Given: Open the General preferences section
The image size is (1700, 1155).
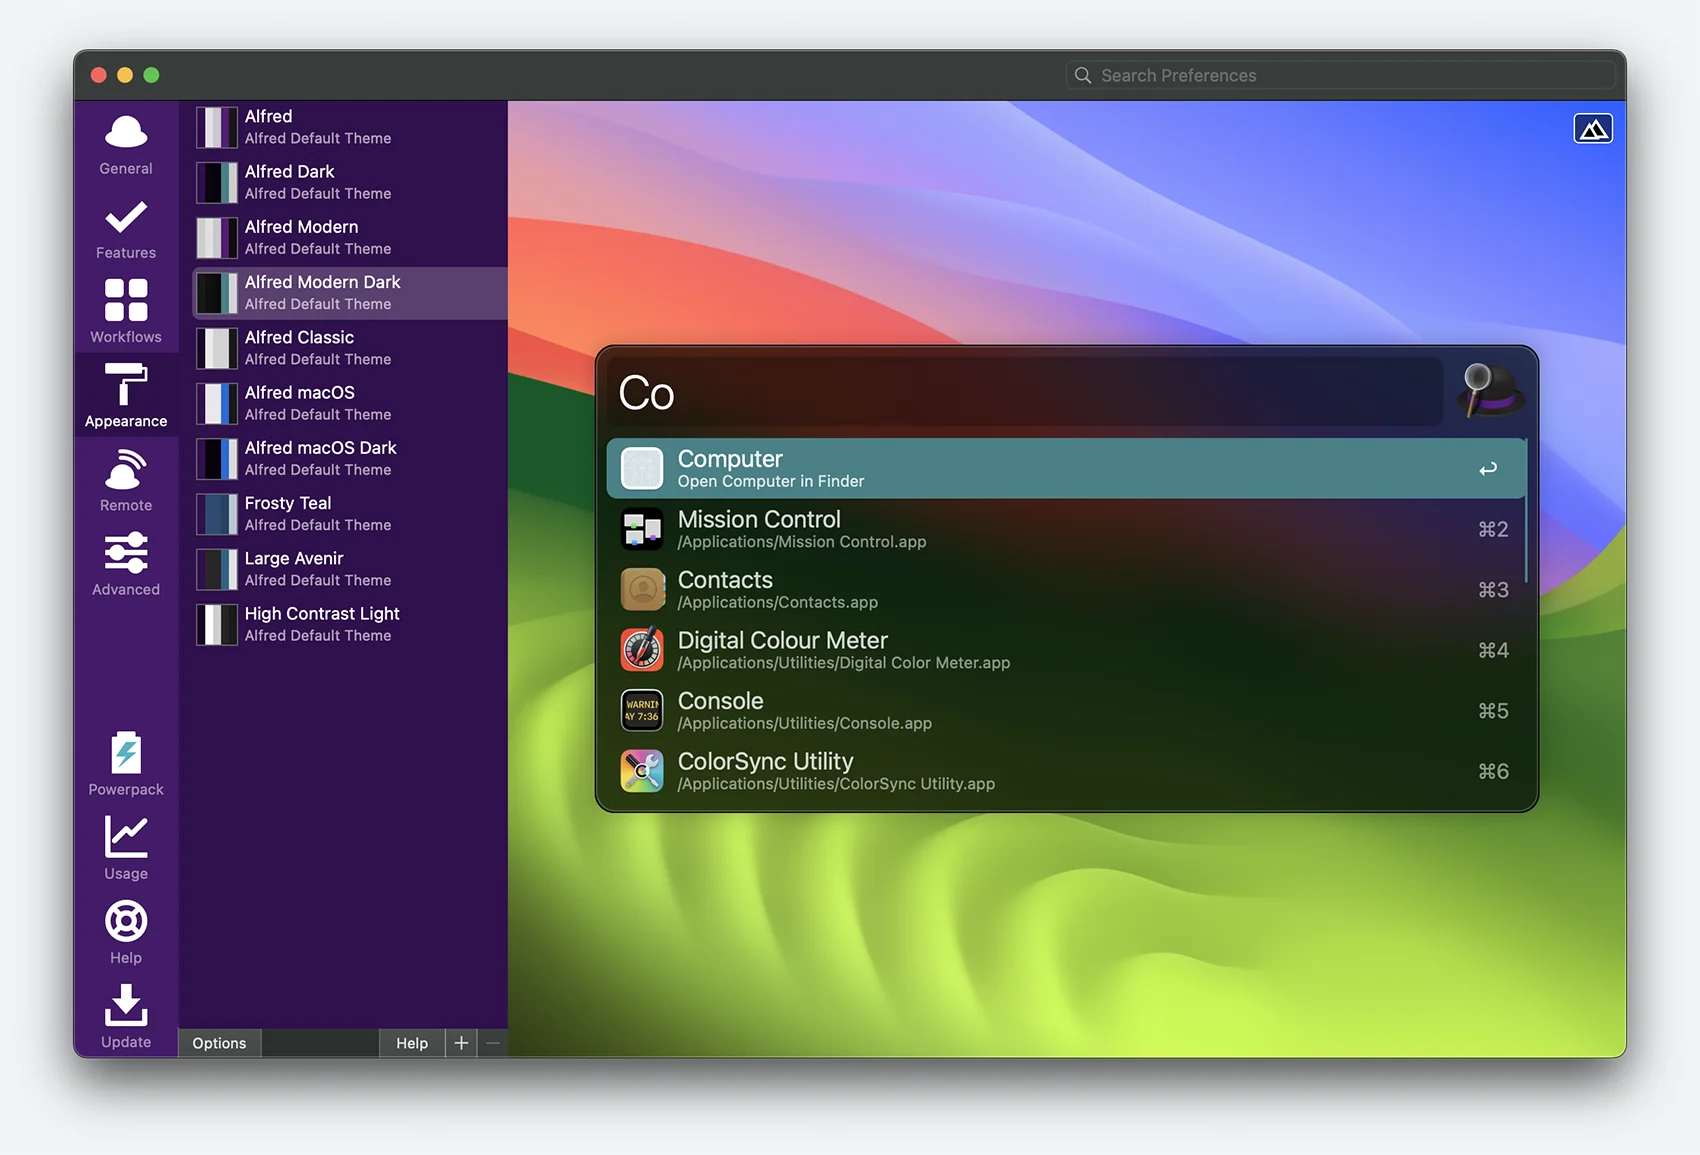Looking at the screenshot, I should coord(126,144).
